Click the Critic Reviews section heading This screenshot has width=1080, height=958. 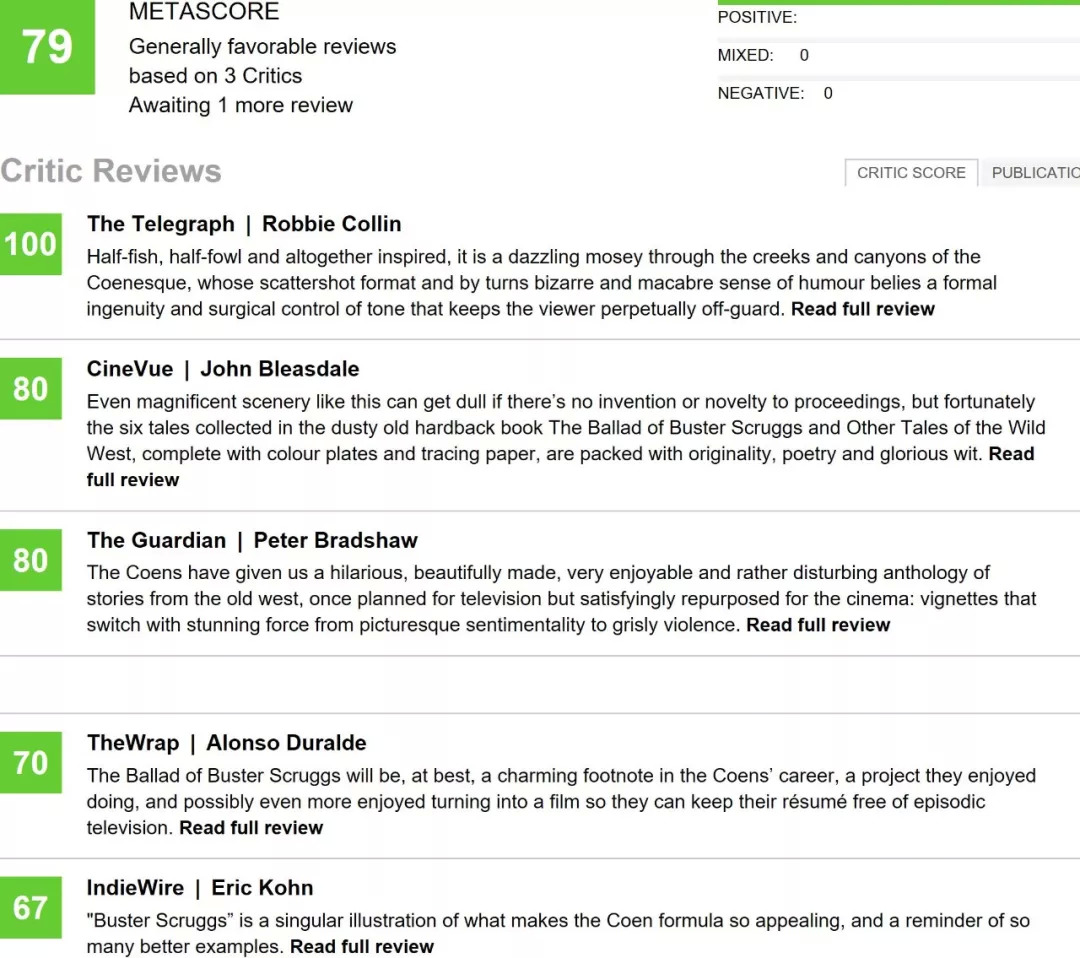(111, 171)
